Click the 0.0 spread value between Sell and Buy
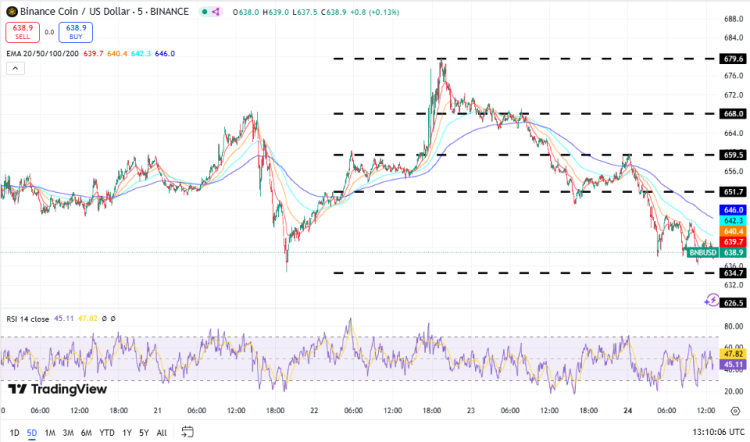Image resolution: width=750 pixels, height=442 pixels. pyautogui.click(x=49, y=32)
